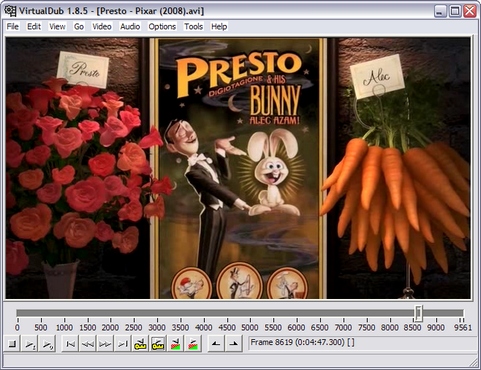Jump to the start of the video

[x=70, y=344]
